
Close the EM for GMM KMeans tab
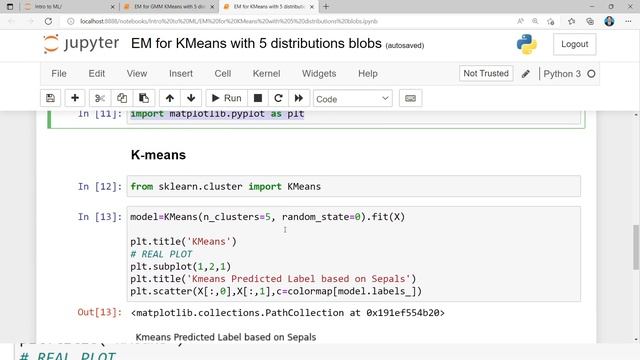point(212,7)
